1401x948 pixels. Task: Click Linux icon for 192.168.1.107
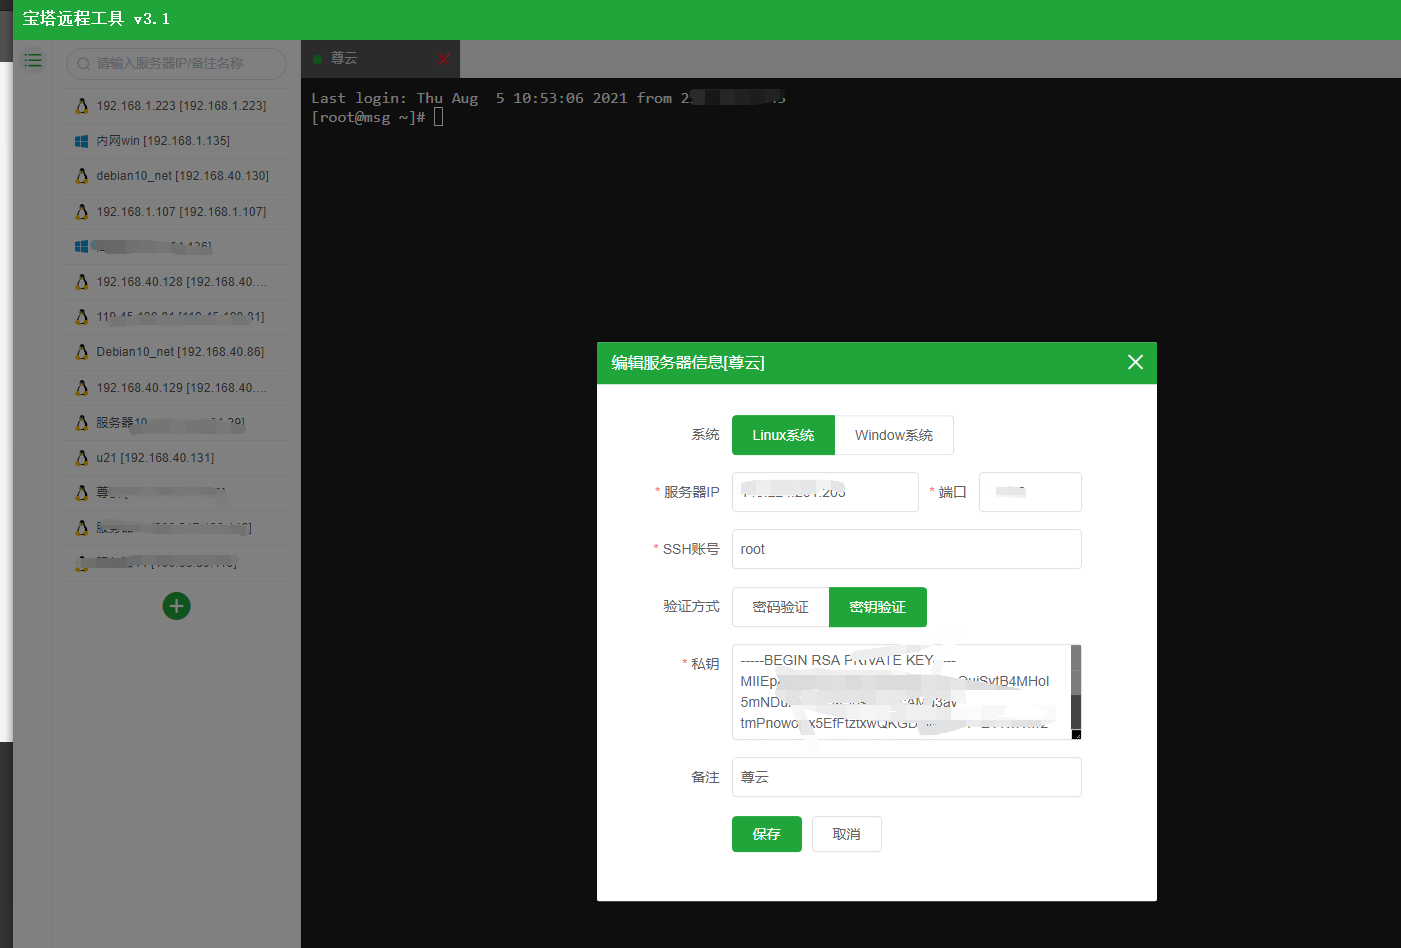[x=82, y=212]
